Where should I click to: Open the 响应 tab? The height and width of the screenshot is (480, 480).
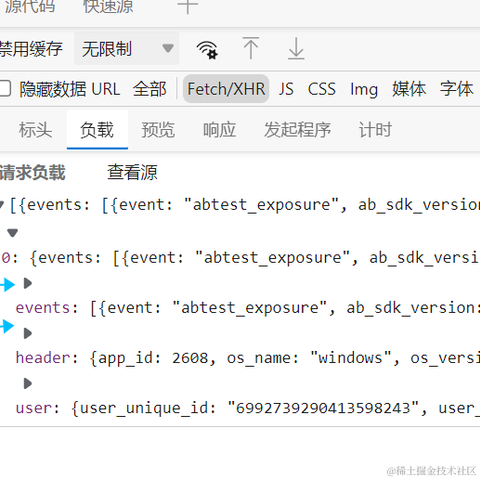click(x=219, y=130)
